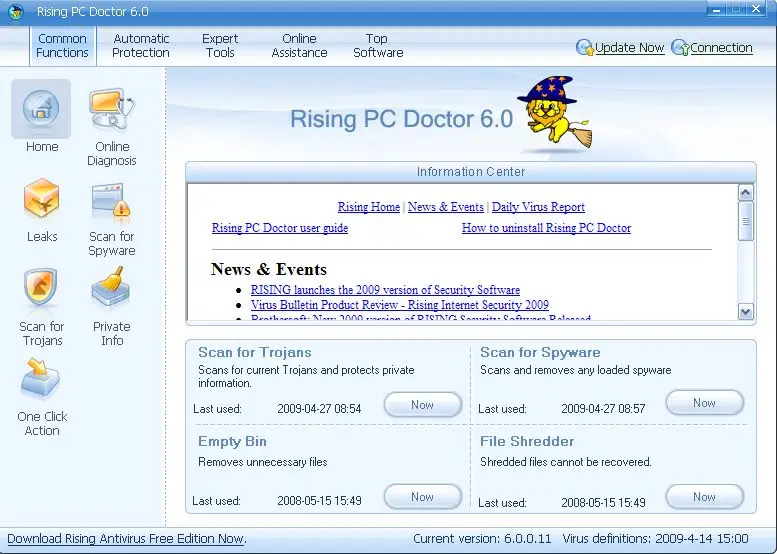Click the Scan for Spyware panel heading
The height and width of the screenshot is (554, 777).
coord(540,352)
